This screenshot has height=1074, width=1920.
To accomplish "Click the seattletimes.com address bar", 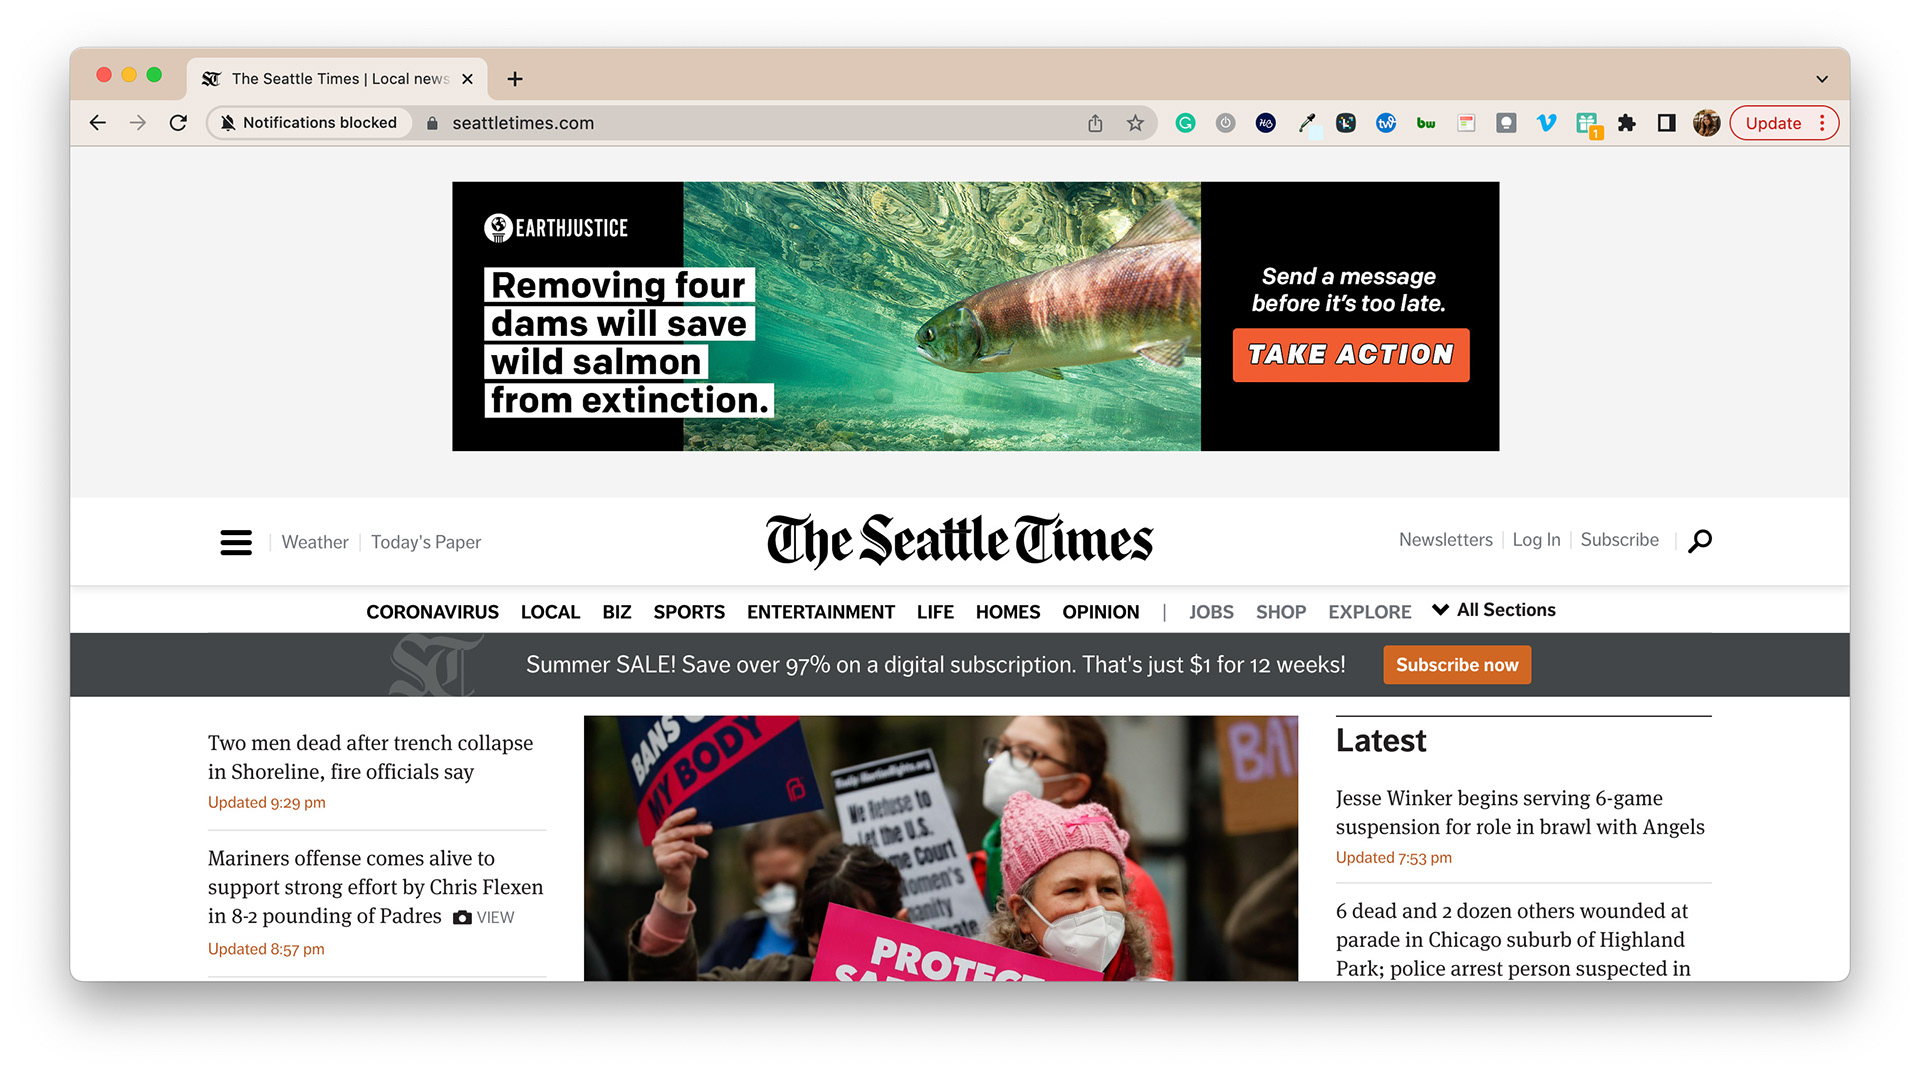I will point(750,123).
